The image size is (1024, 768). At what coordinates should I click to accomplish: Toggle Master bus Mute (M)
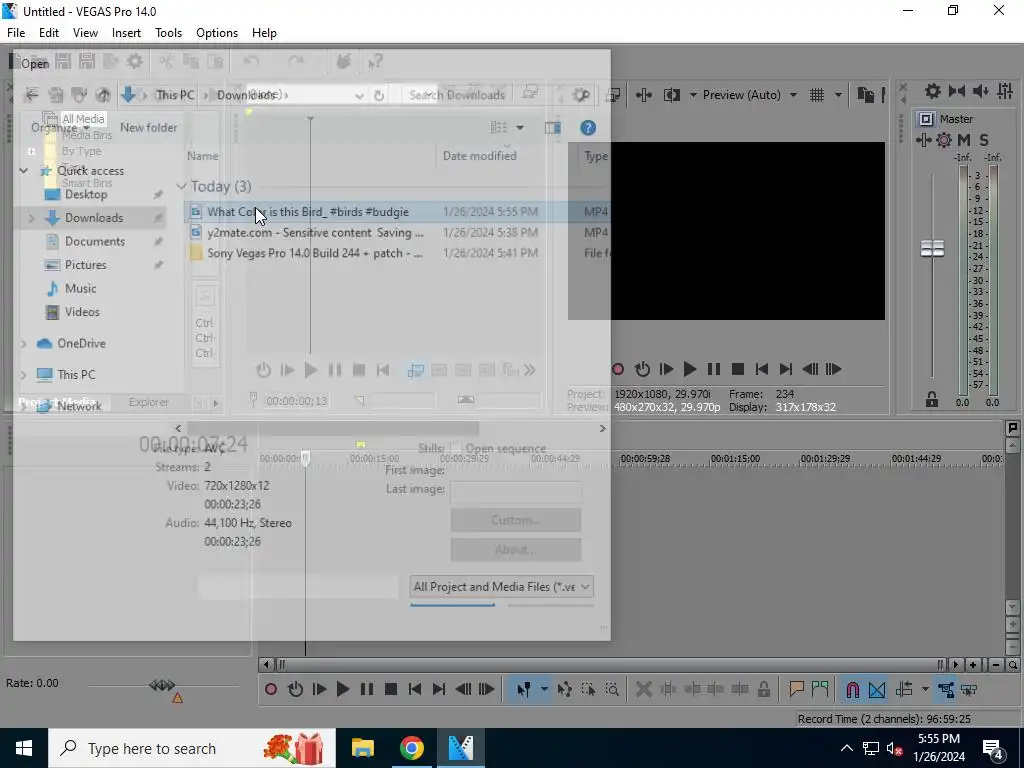pos(964,140)
